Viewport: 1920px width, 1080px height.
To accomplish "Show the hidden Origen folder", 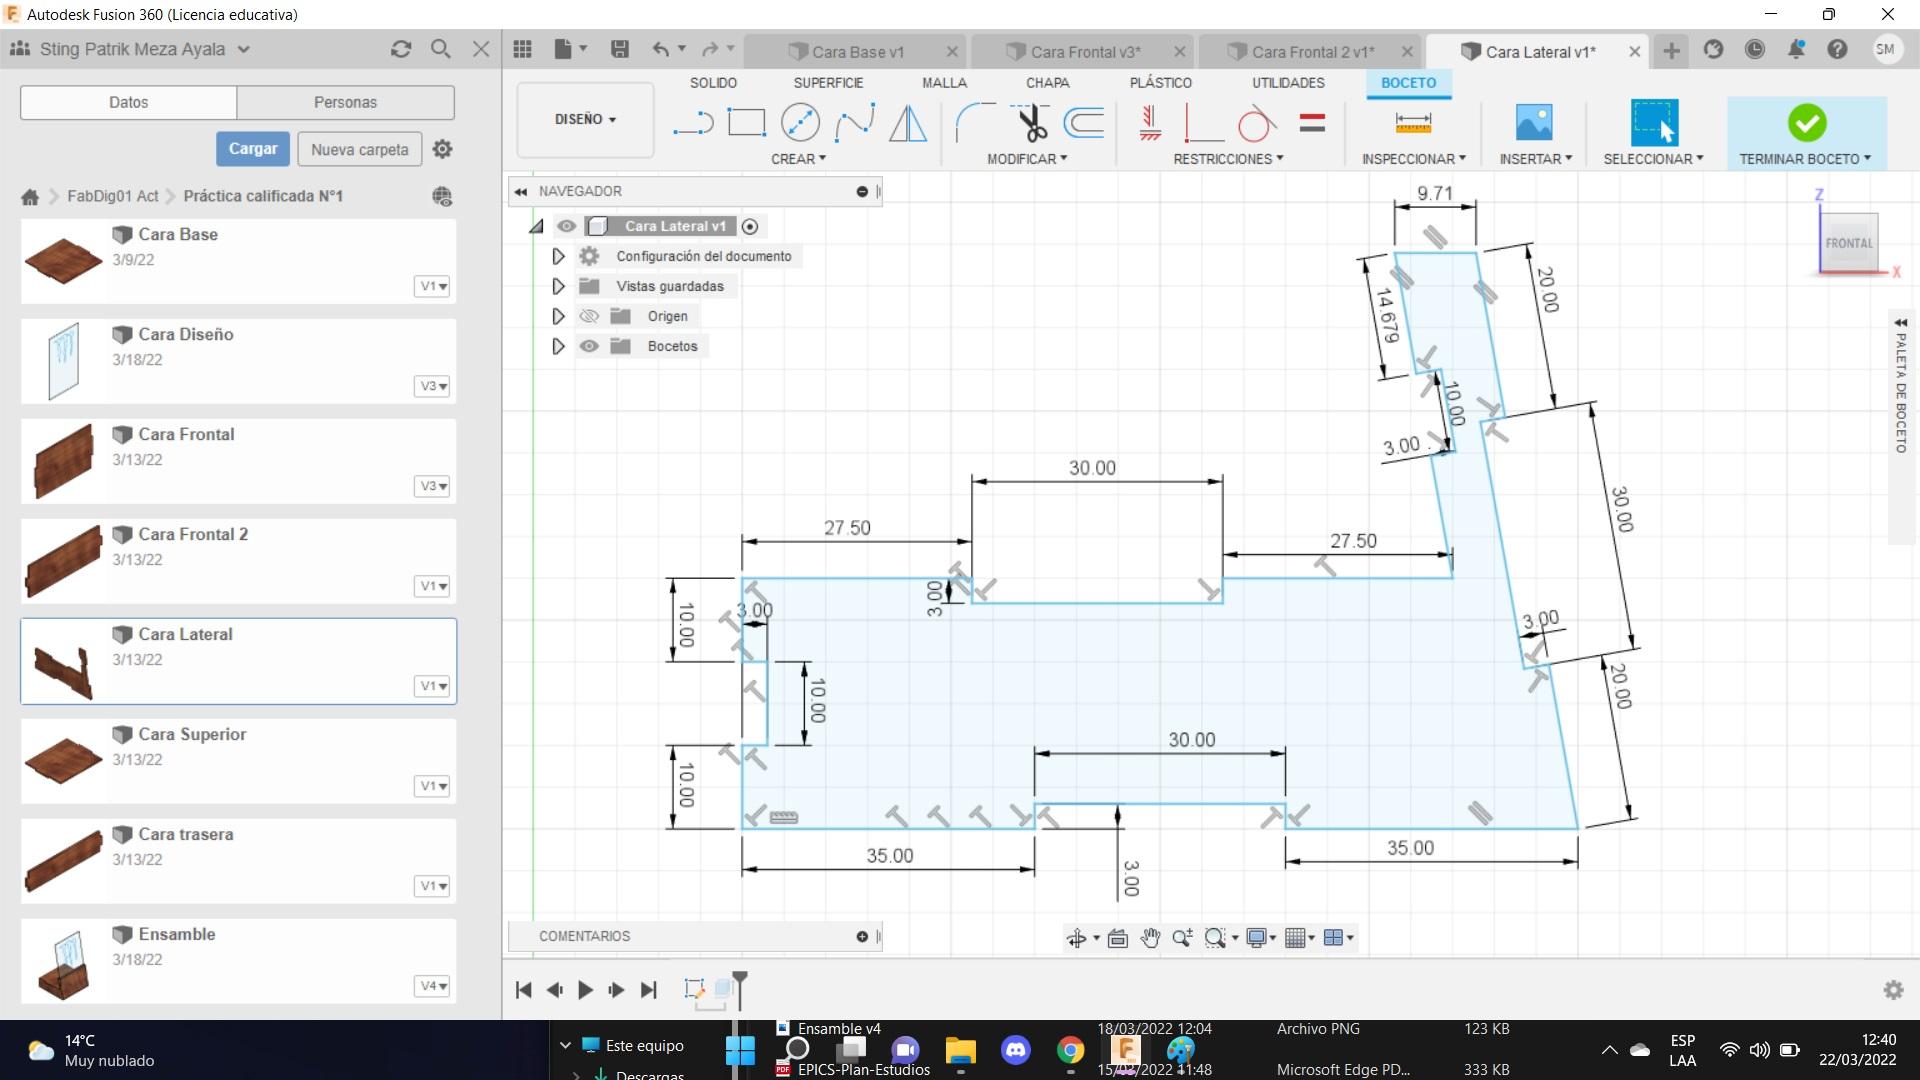I will click(x=589, y=316).
